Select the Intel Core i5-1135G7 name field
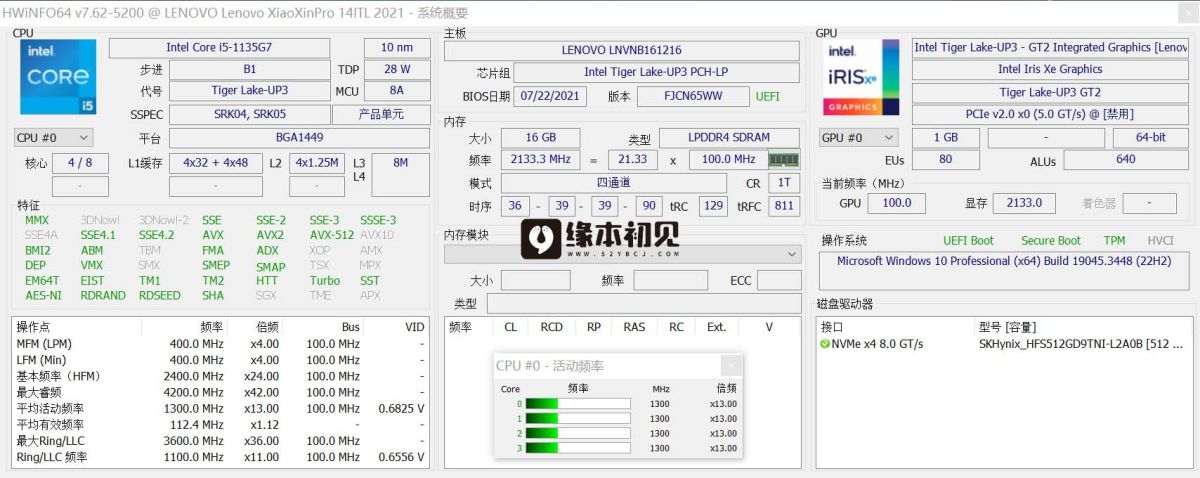The width and height of the screenshot is (1200, 478). click(x=218, y=48)
